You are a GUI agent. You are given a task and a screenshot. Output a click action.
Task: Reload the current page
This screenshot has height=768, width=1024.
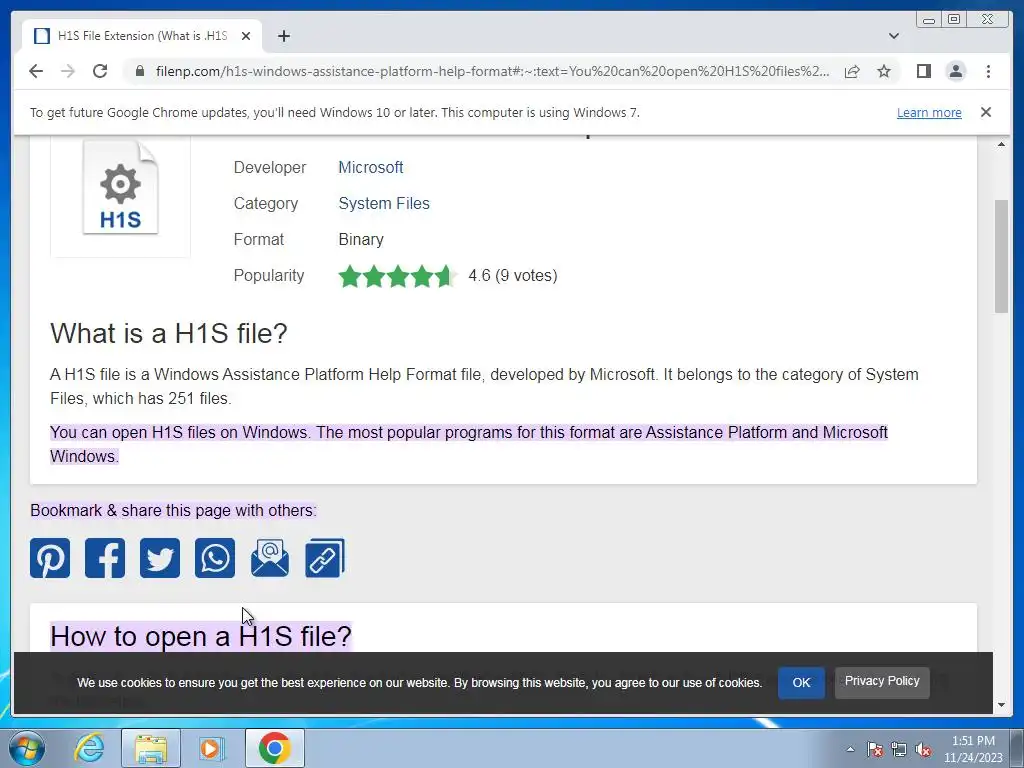100,71
